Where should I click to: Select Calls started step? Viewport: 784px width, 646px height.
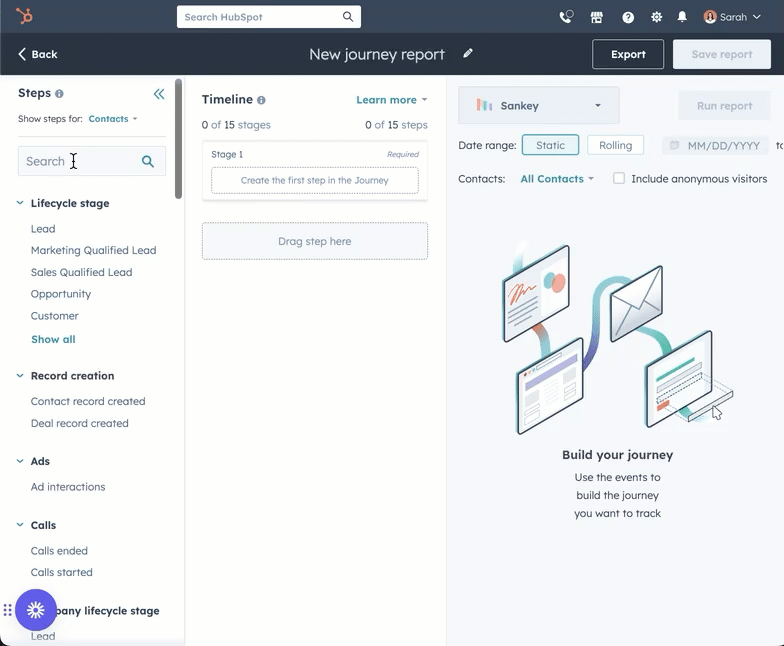tap(62, 572)
